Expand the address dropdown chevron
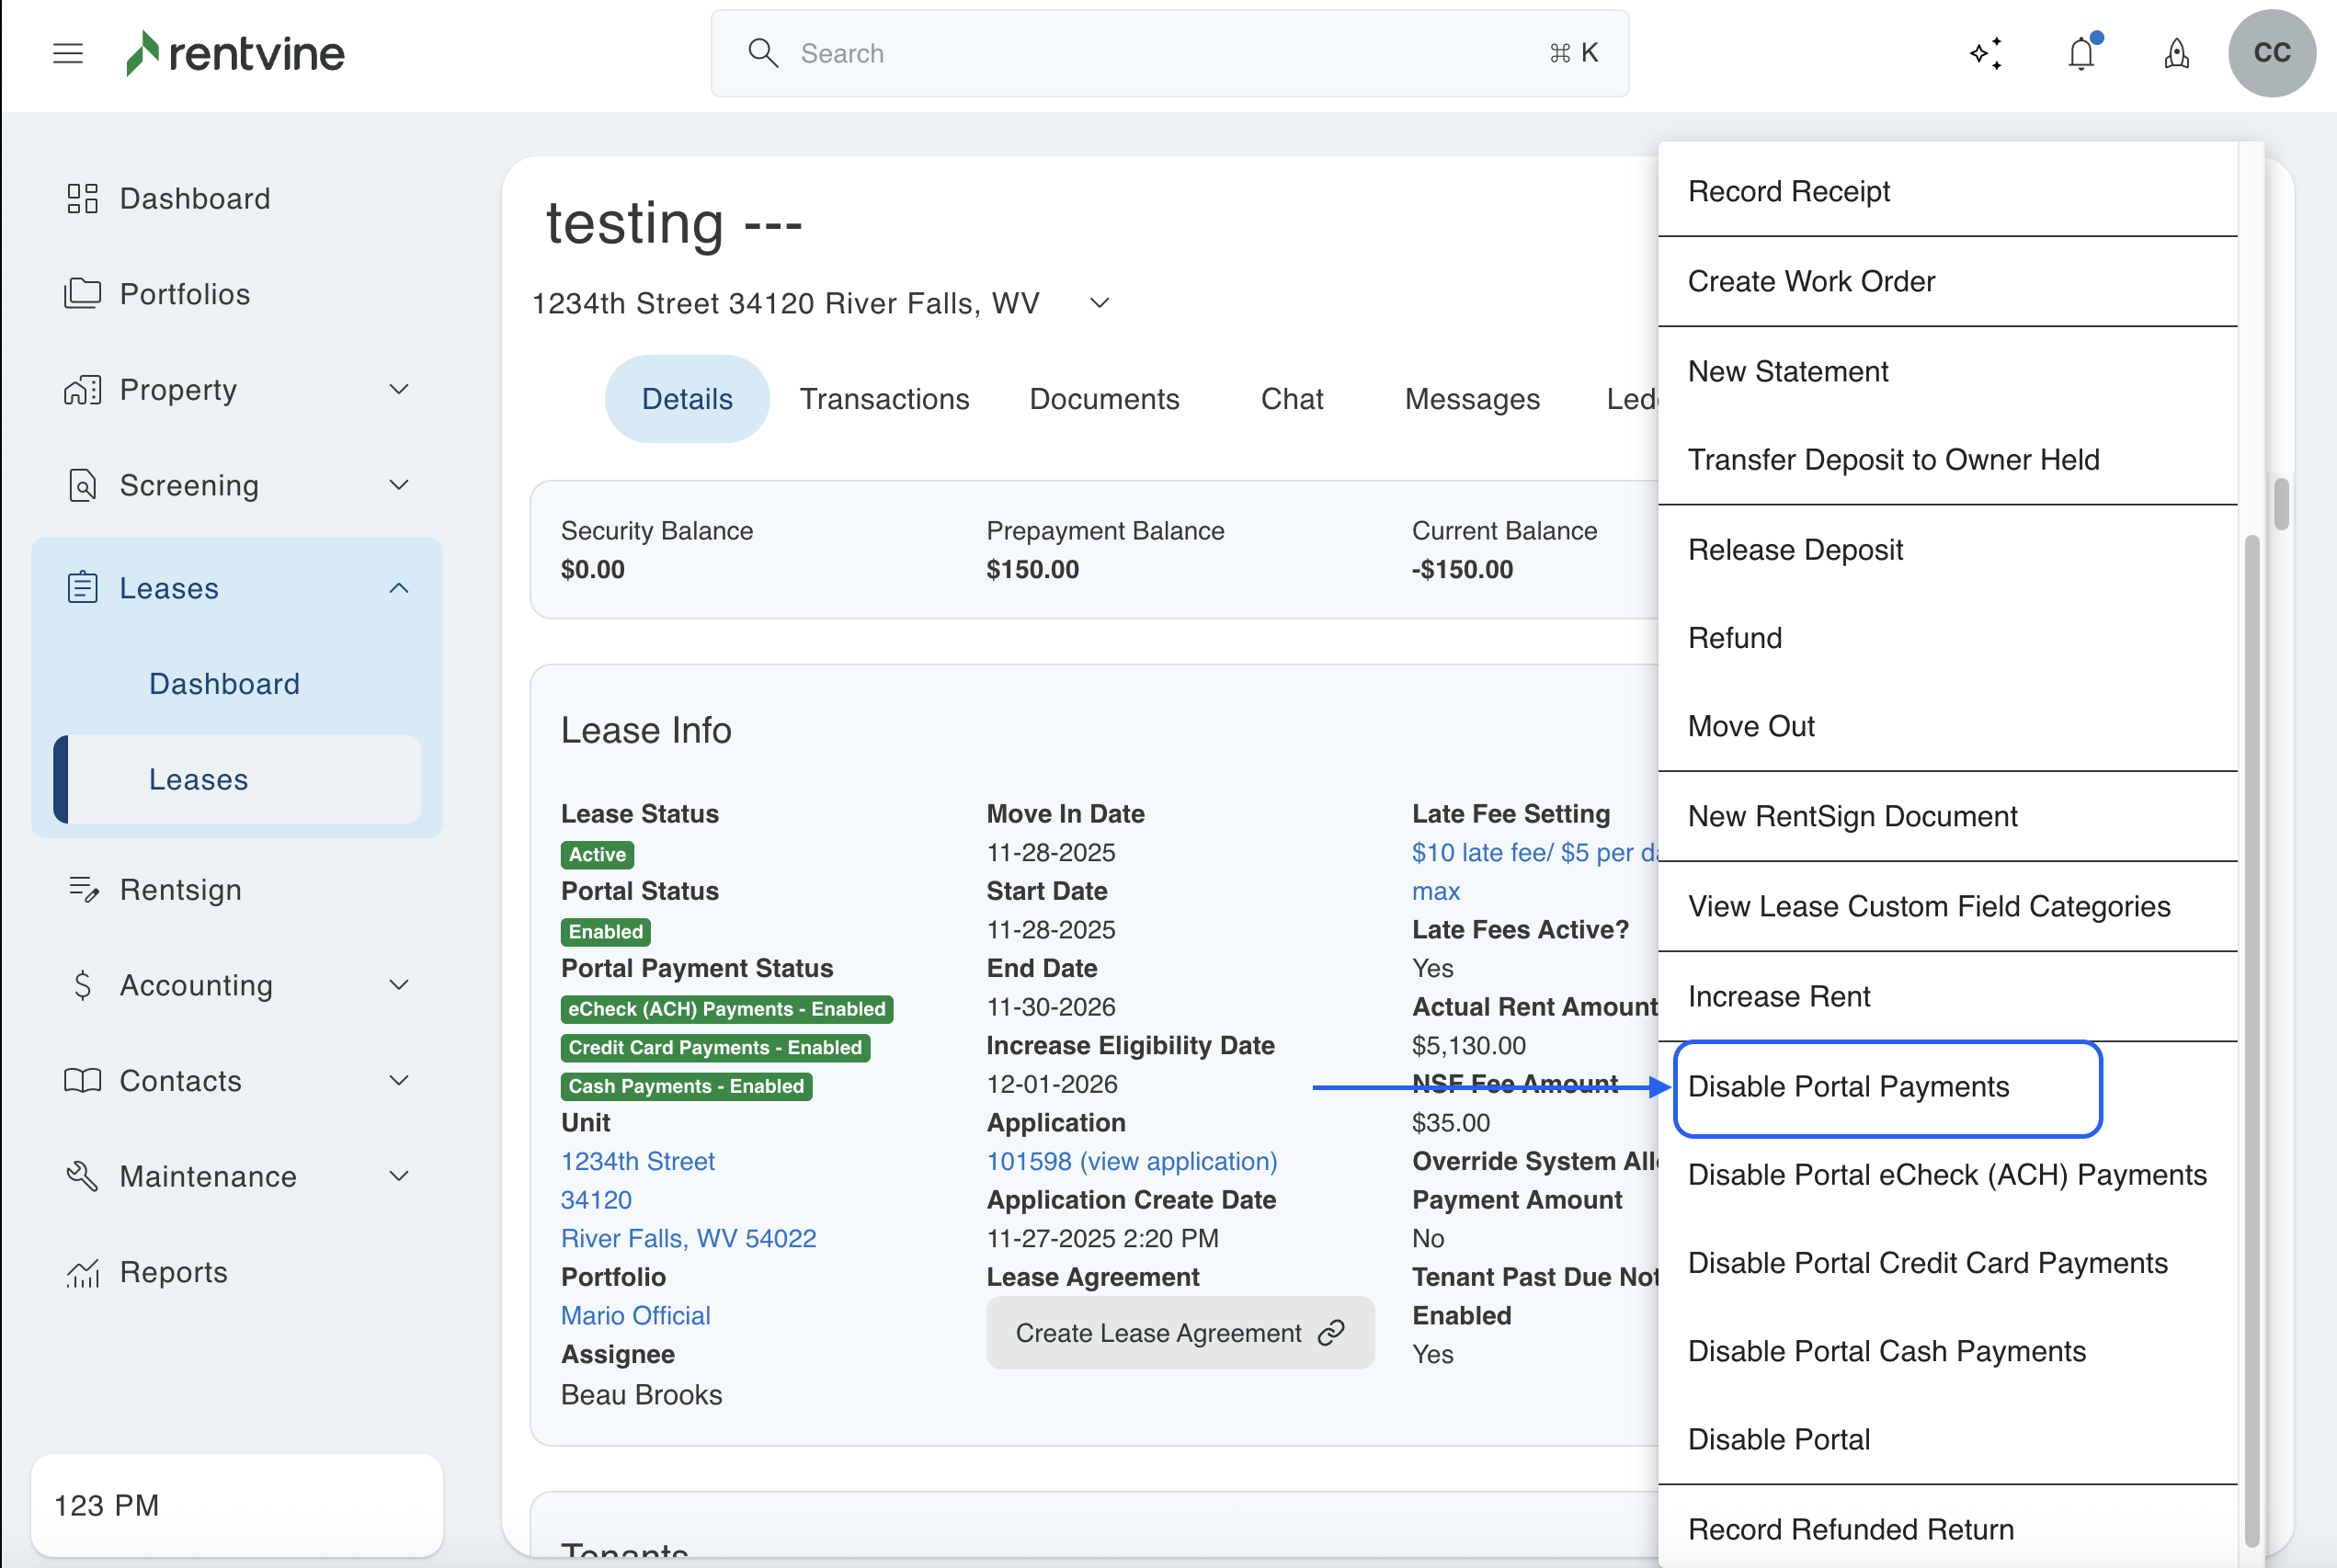The width and height of the screenshot is (2337, 1568). [x=1099, y=303]
